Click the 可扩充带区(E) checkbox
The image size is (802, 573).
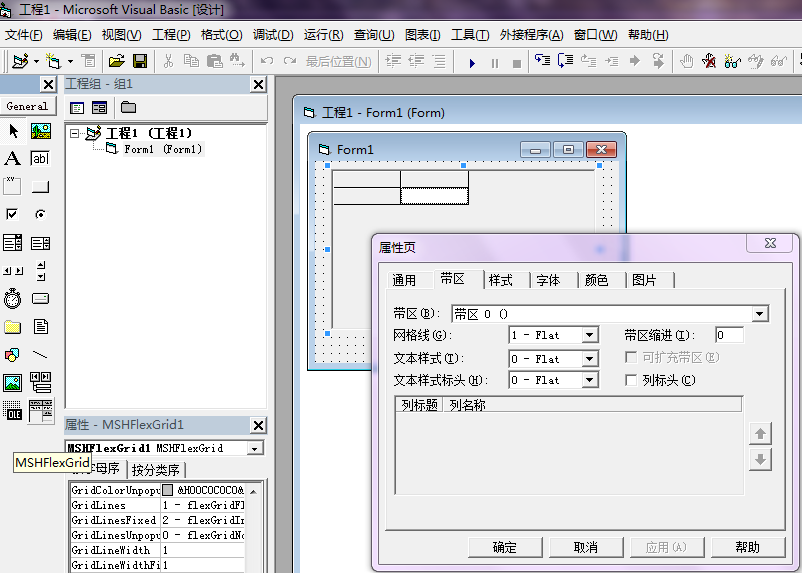pos(631,357)
